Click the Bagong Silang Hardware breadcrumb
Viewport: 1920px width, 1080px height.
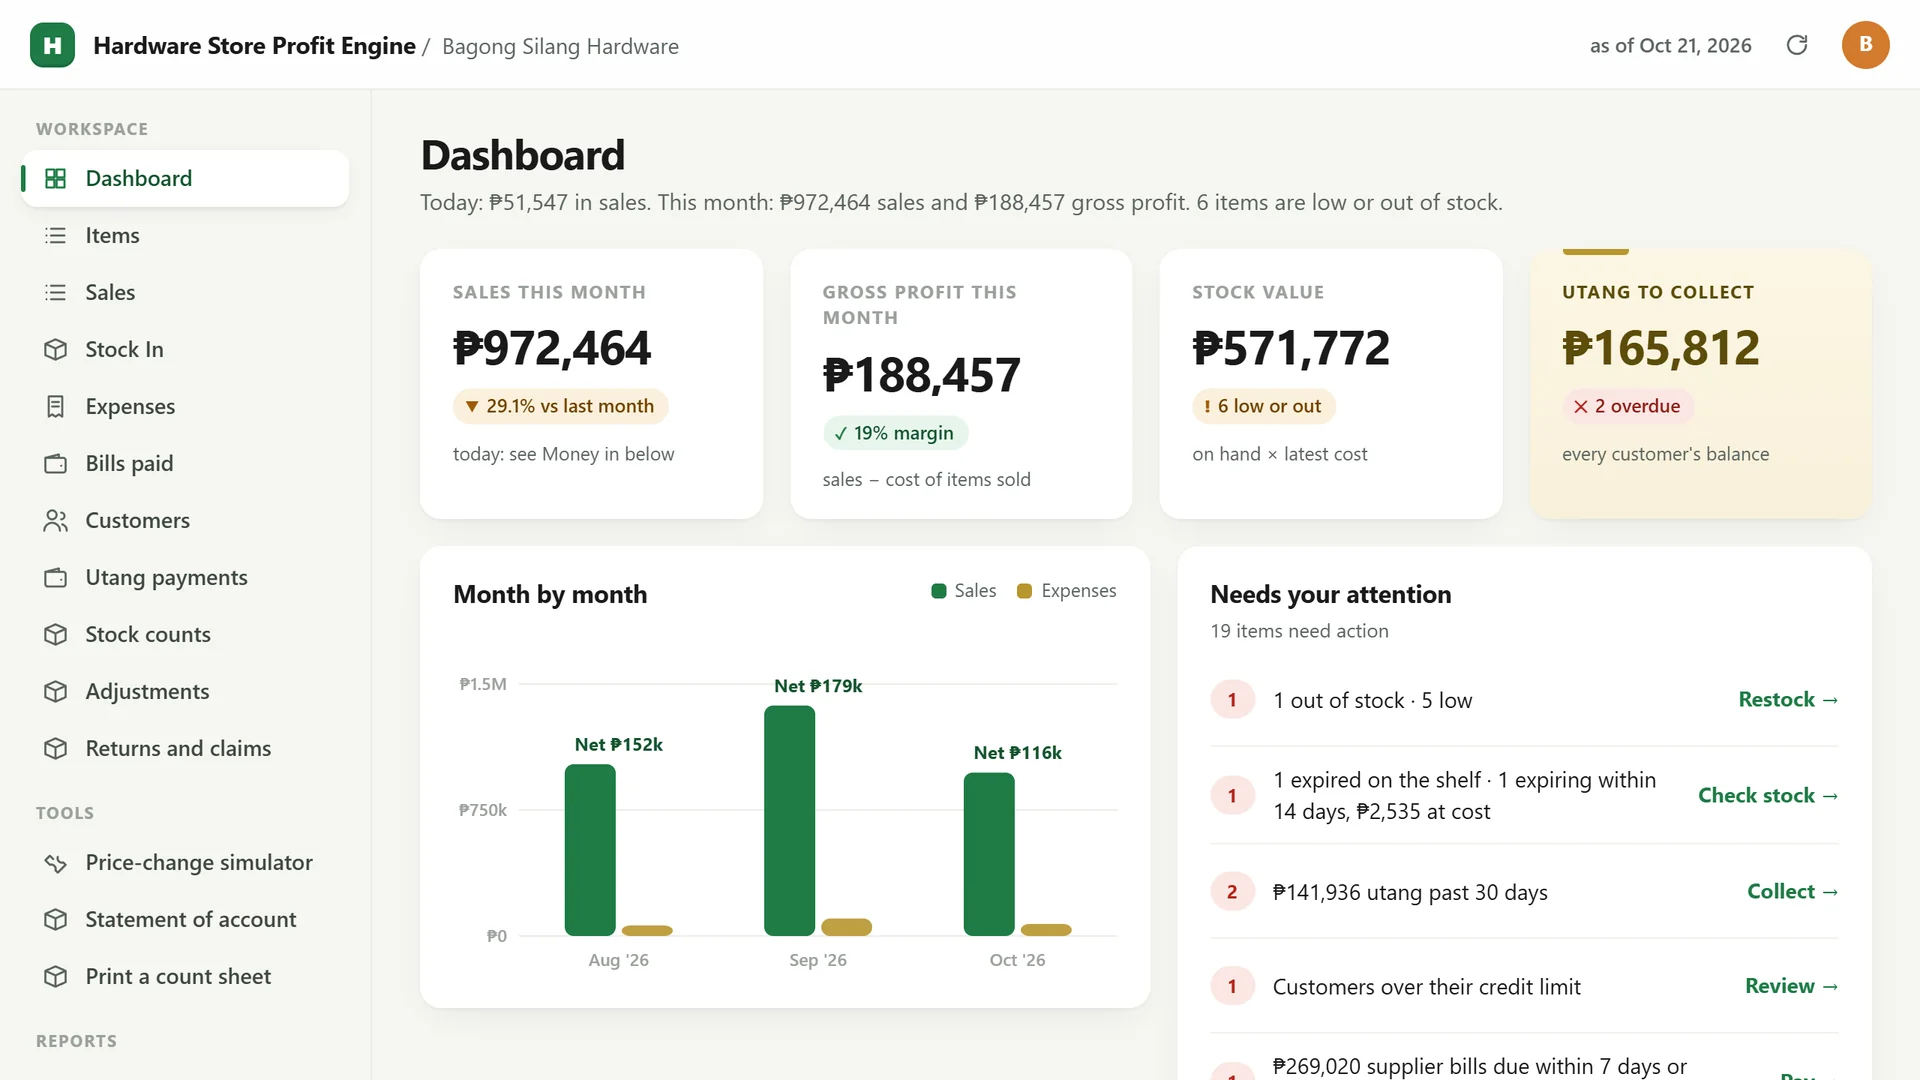point(560,46)
